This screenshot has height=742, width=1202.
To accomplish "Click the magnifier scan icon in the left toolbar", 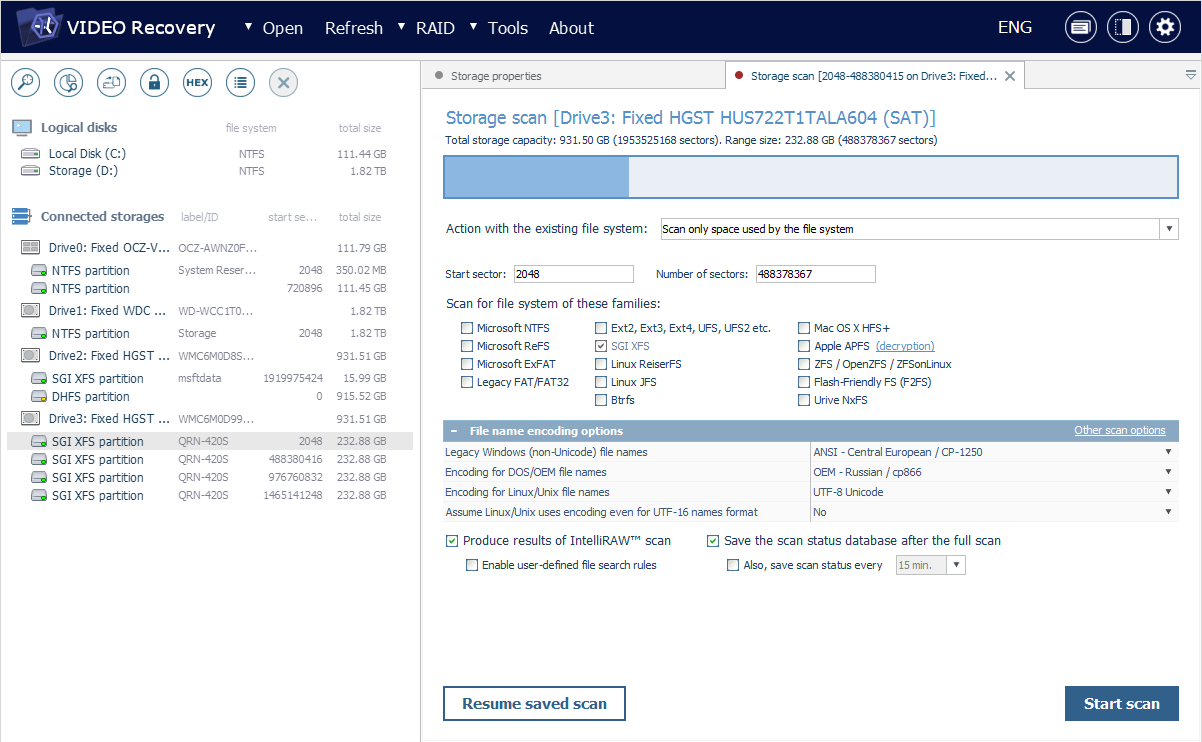I will tap(25, 83).
